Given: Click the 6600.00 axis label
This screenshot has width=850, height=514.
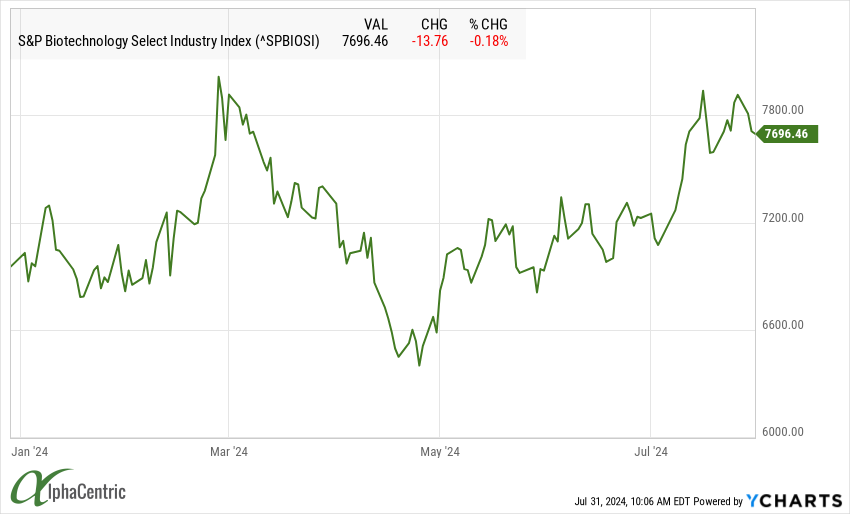Looking at the screenshot, I should 783,325.
